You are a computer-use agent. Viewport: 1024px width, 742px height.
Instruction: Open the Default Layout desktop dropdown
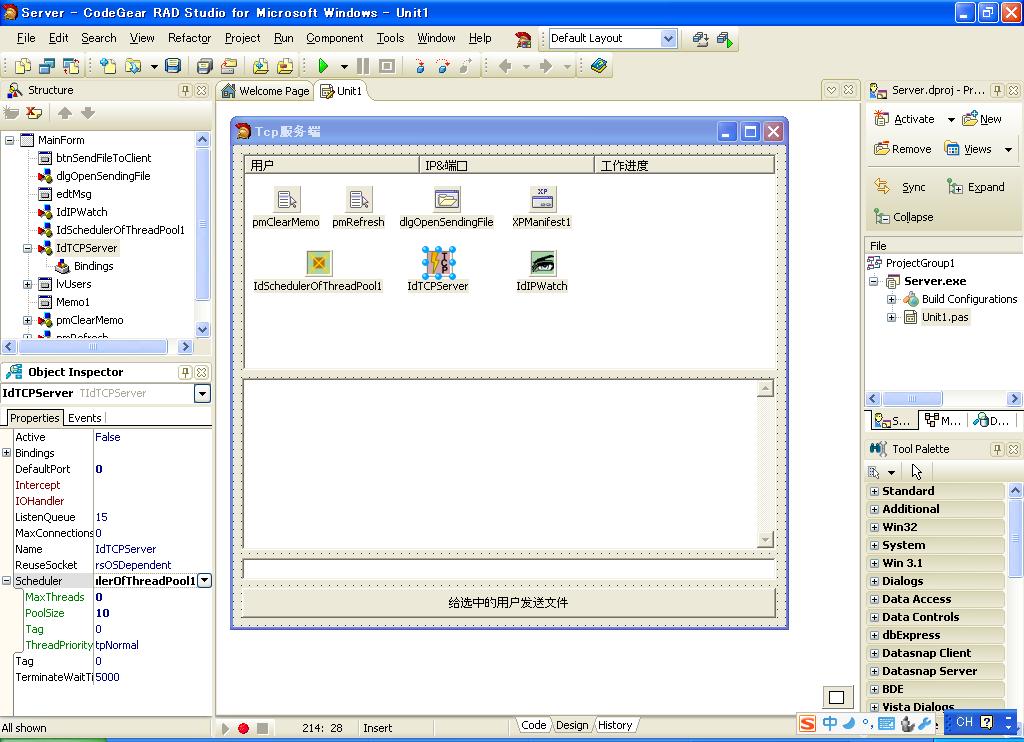[x=668, y=39]
